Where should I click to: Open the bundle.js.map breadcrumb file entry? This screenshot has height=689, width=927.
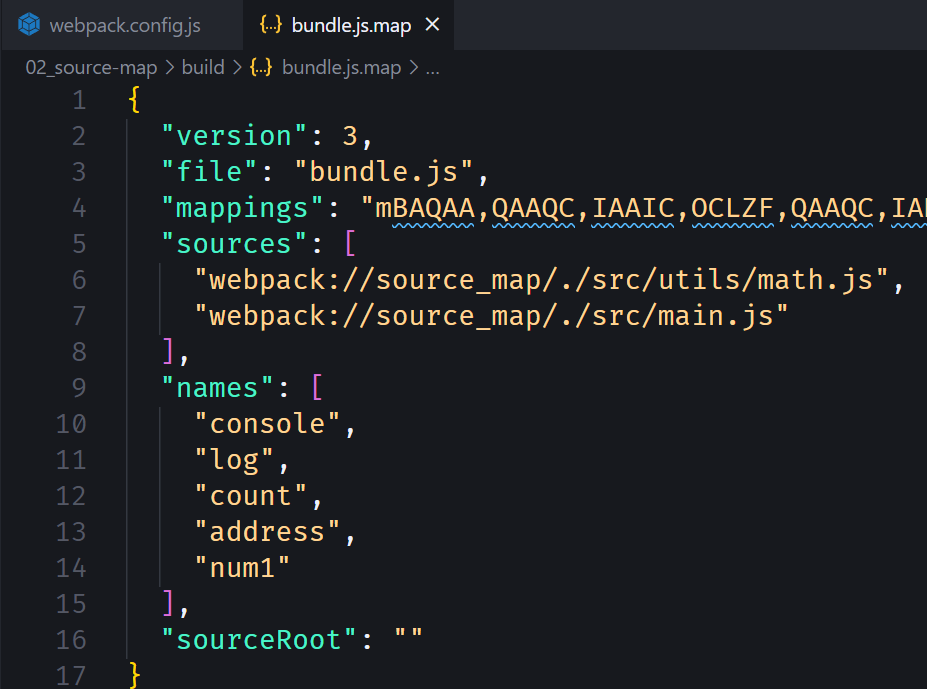(341, 68)
